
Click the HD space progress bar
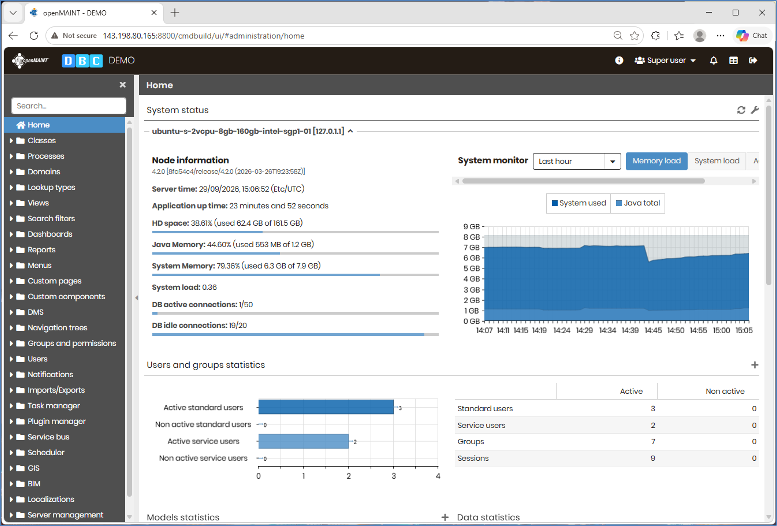pos(295,232)
